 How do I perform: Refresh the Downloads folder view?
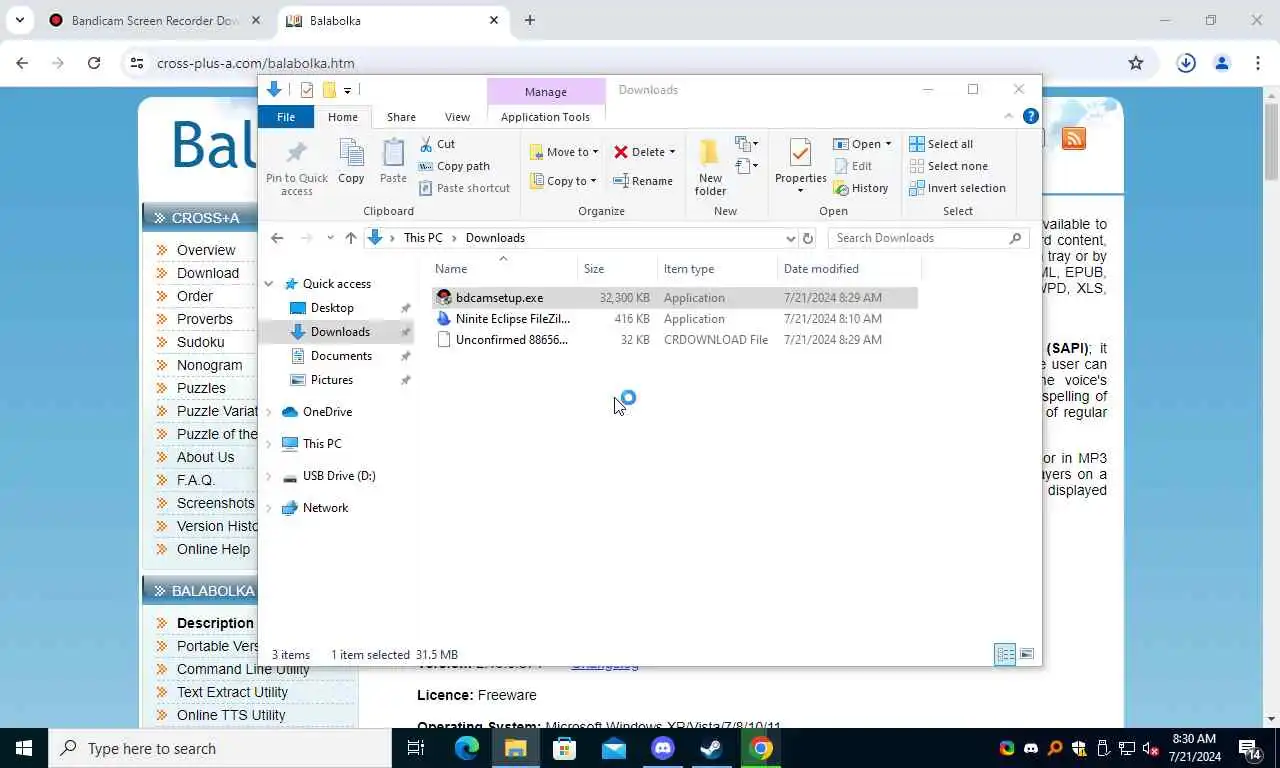(808, 238)
